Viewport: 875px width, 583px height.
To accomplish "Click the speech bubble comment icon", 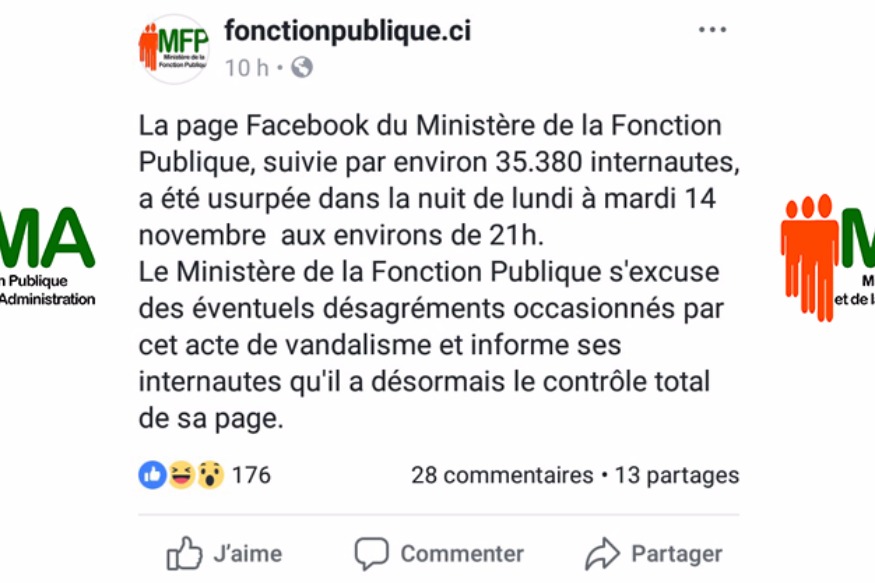I will click(x=371, y=553).
